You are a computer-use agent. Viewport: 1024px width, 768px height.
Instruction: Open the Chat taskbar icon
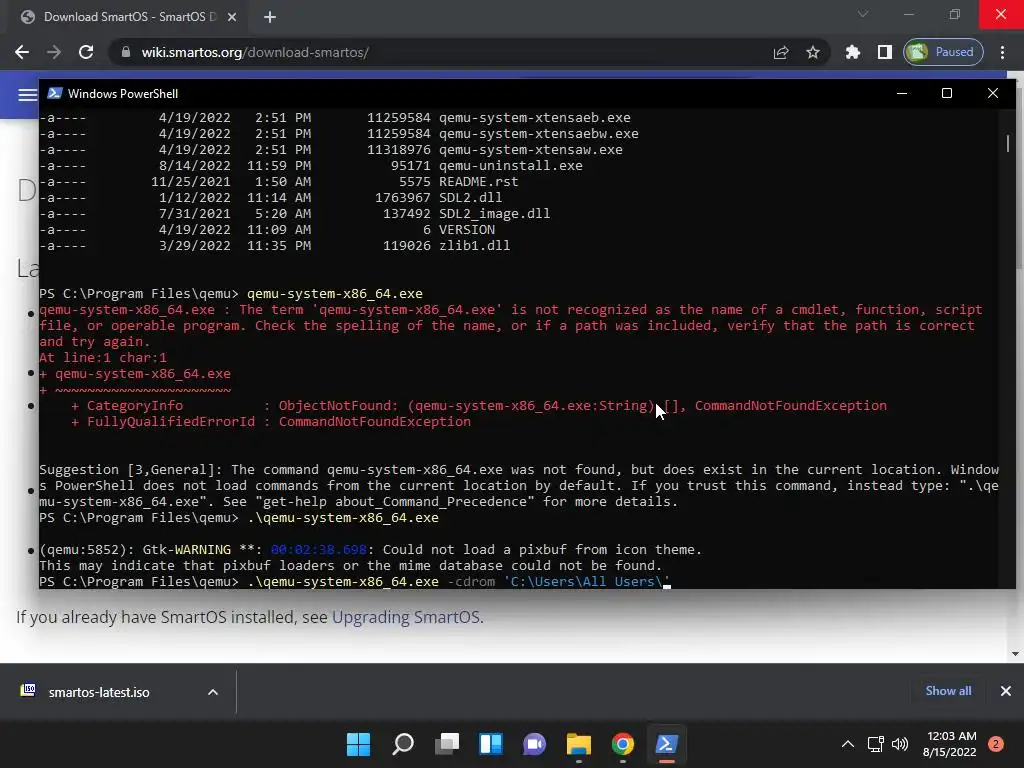pos(534,744)
